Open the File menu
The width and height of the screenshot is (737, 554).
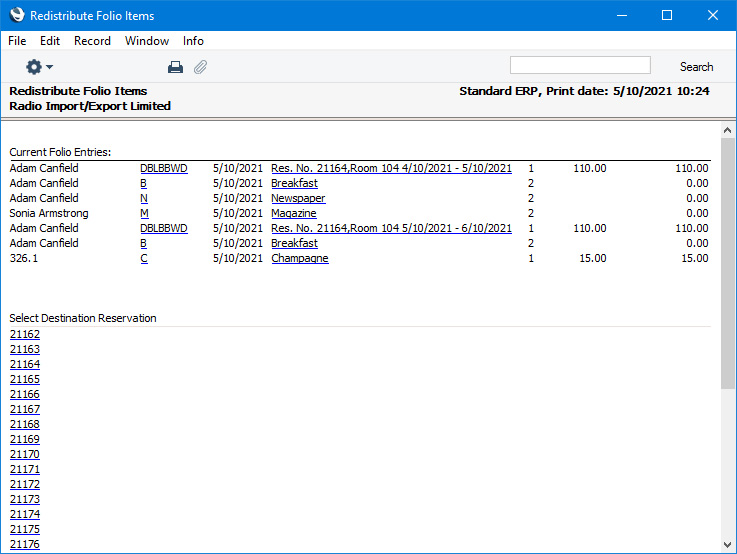click(x=17, y=41)
